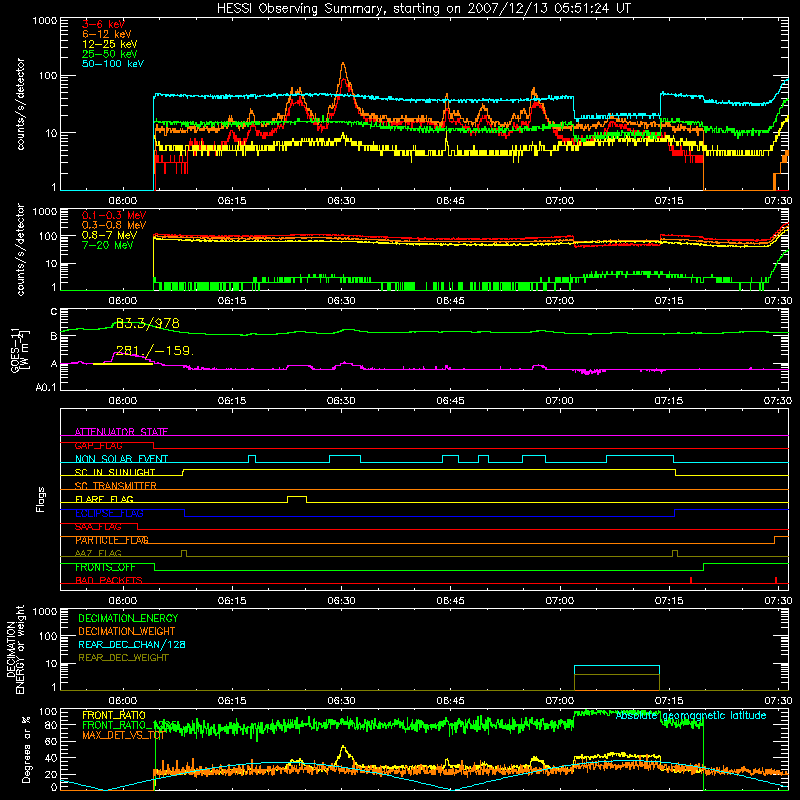Choose the PARTICLE_FLAG label
Viewport: 800px width, 800px height.
[112, 540]
